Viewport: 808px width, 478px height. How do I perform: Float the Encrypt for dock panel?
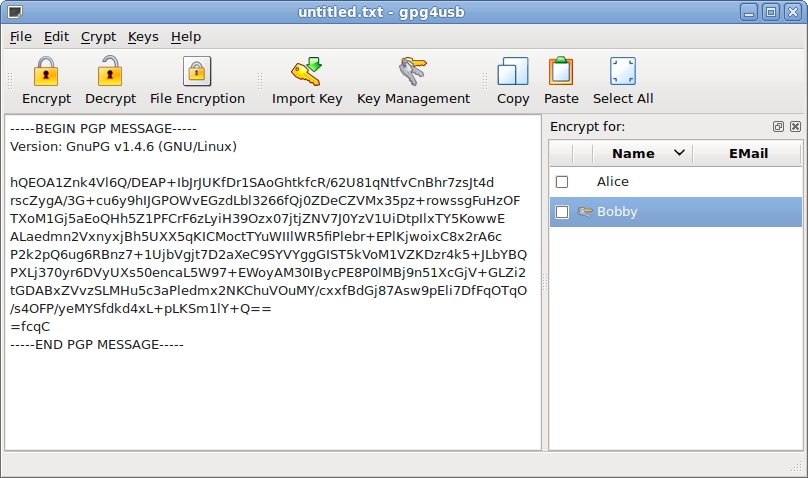pos(778,127)
